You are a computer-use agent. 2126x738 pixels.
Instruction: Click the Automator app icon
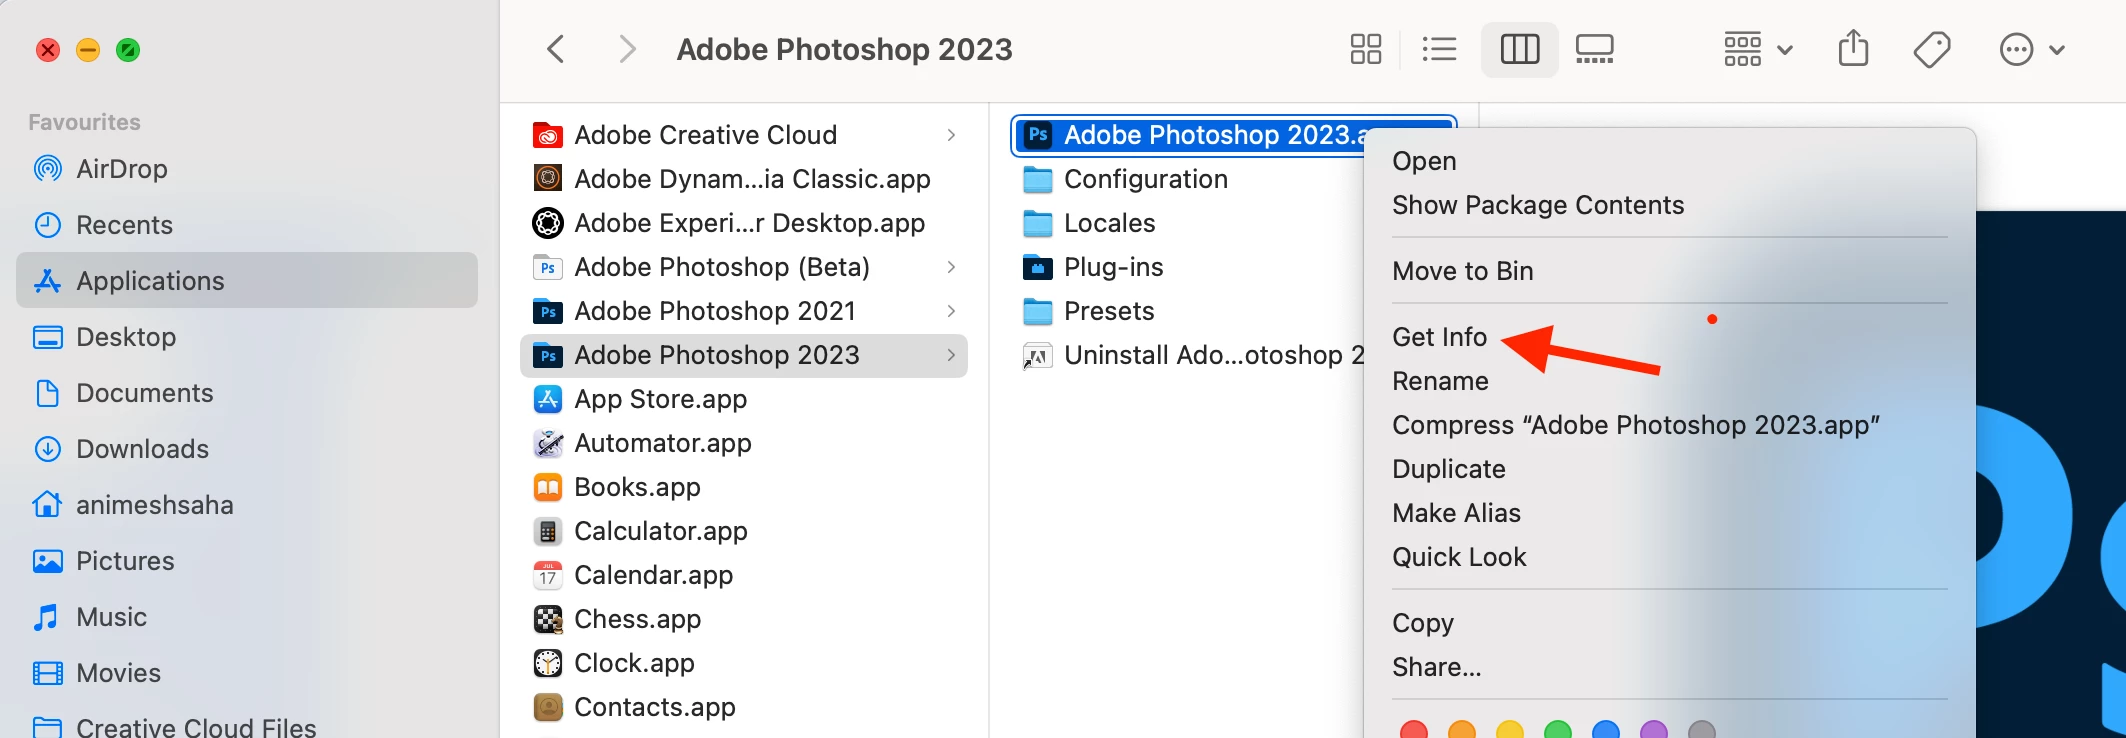pyautogui.click(x=548, y=443)
